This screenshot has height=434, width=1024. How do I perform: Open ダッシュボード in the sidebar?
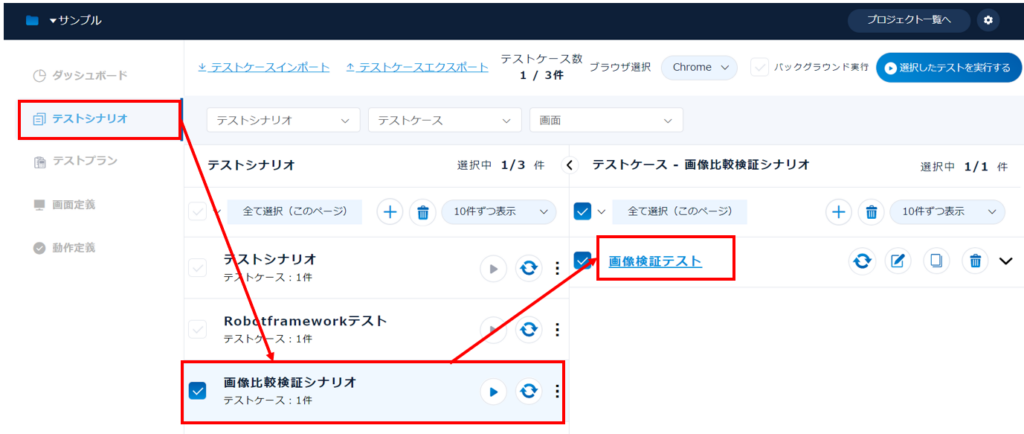89,75
